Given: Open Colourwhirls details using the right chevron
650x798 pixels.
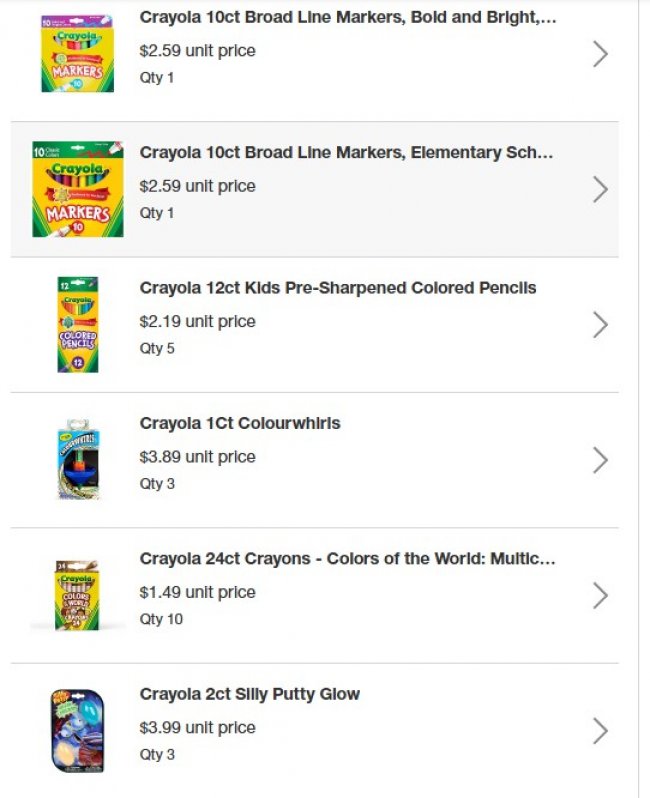Looking at the screenshot, I should click(600, 460).
